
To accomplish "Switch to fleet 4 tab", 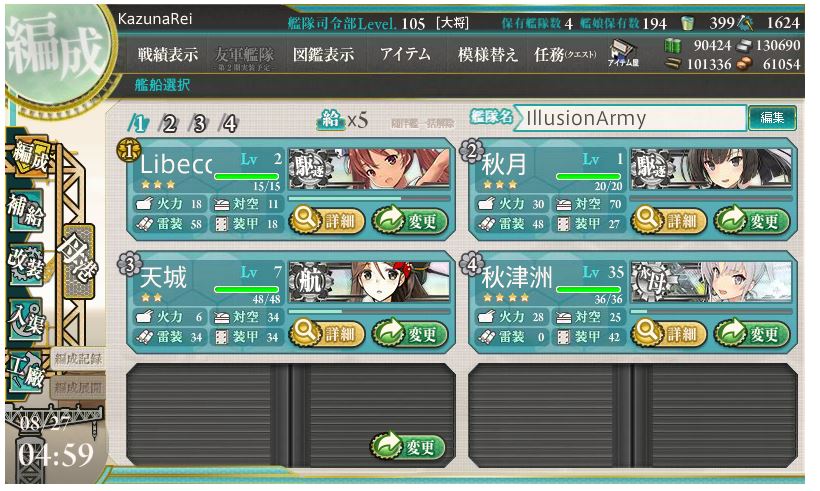I will 229,124.
